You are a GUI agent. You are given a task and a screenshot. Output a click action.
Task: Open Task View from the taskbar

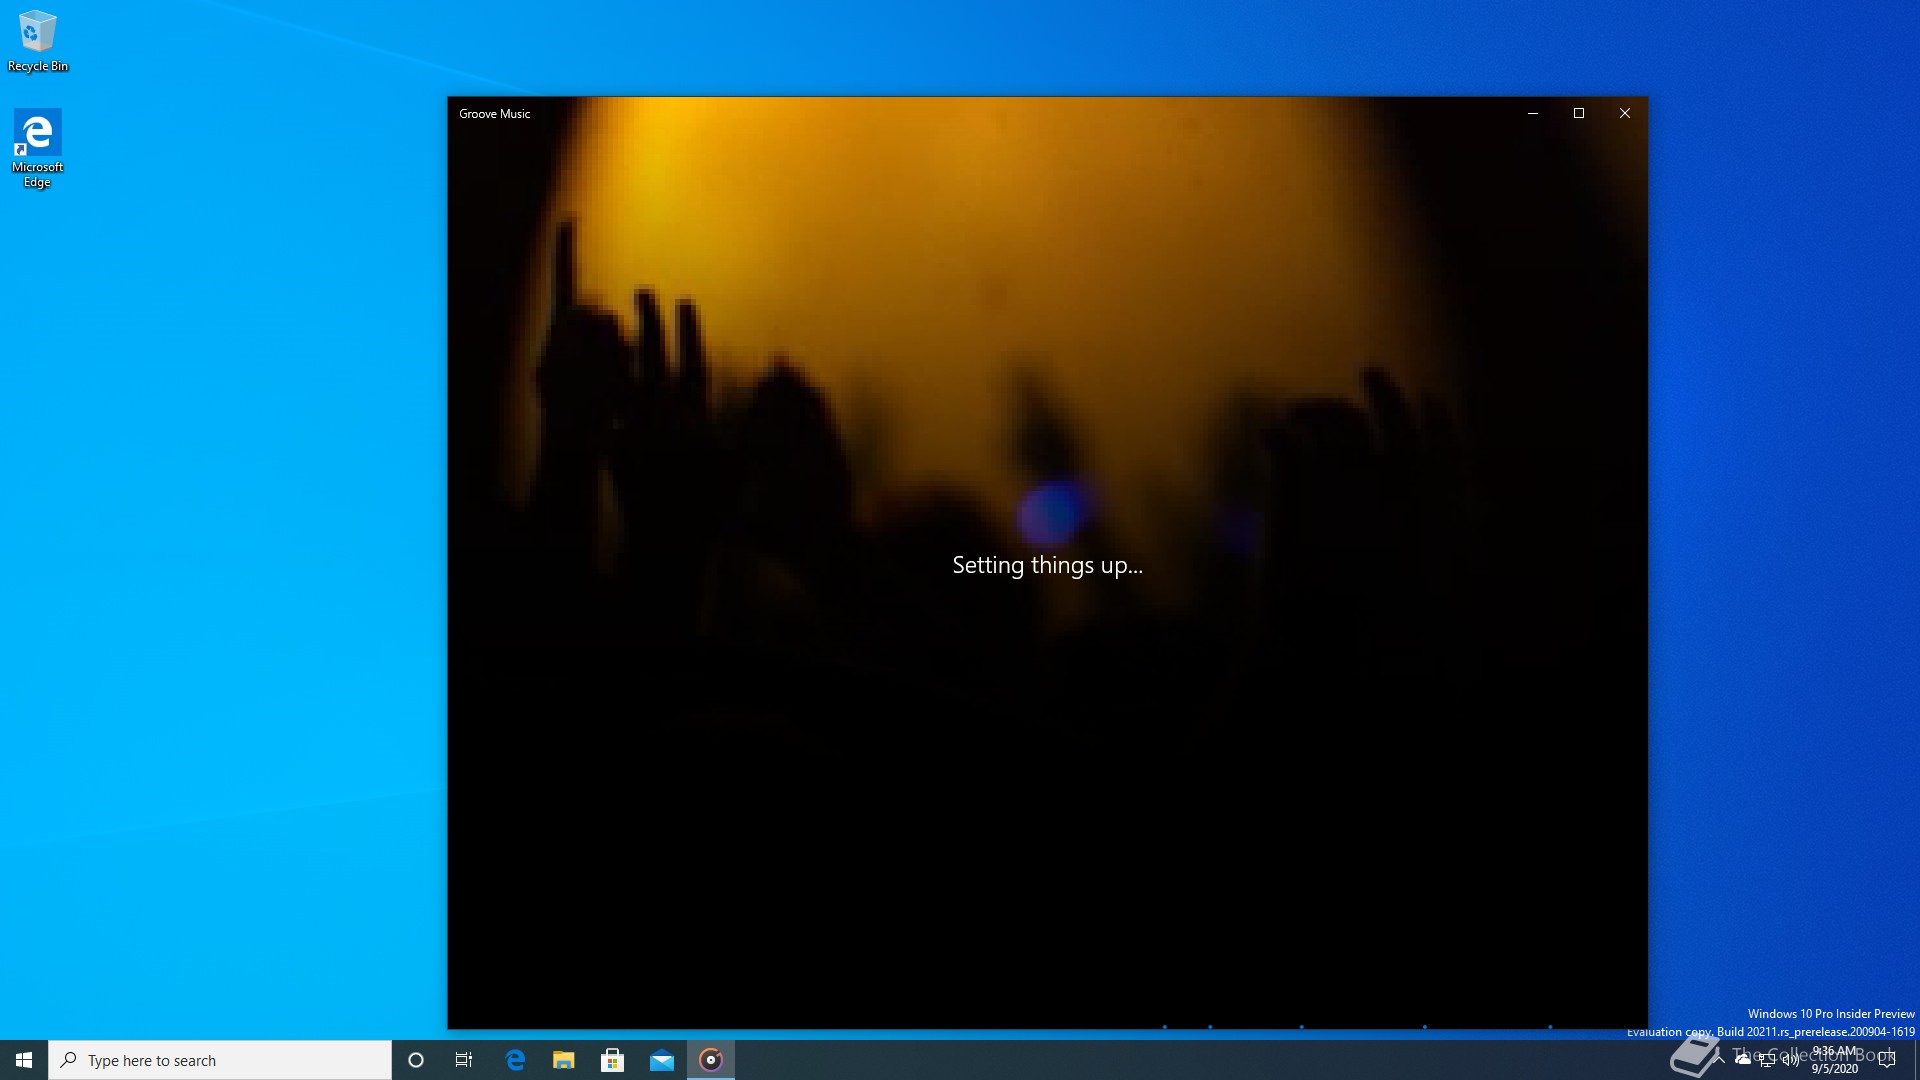(464, 1060)
